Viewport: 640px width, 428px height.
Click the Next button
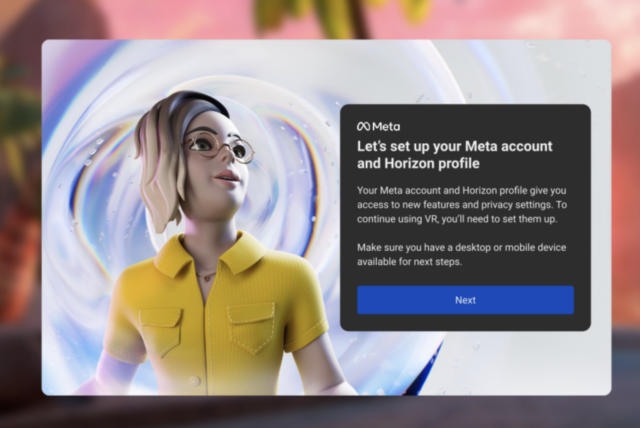pos(465,300)
